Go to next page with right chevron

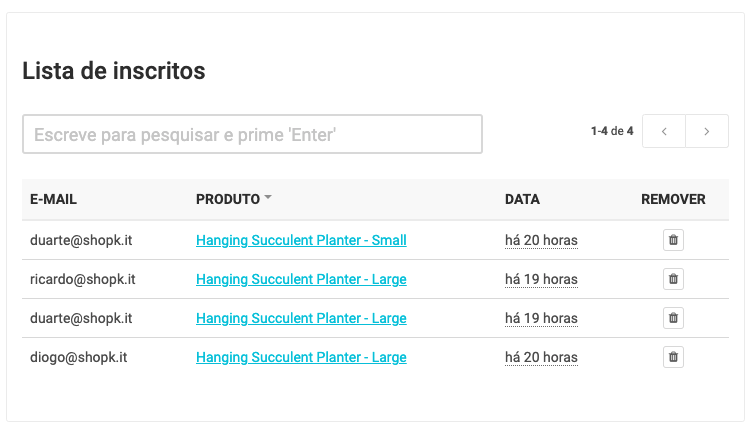(x=707, y=131)
